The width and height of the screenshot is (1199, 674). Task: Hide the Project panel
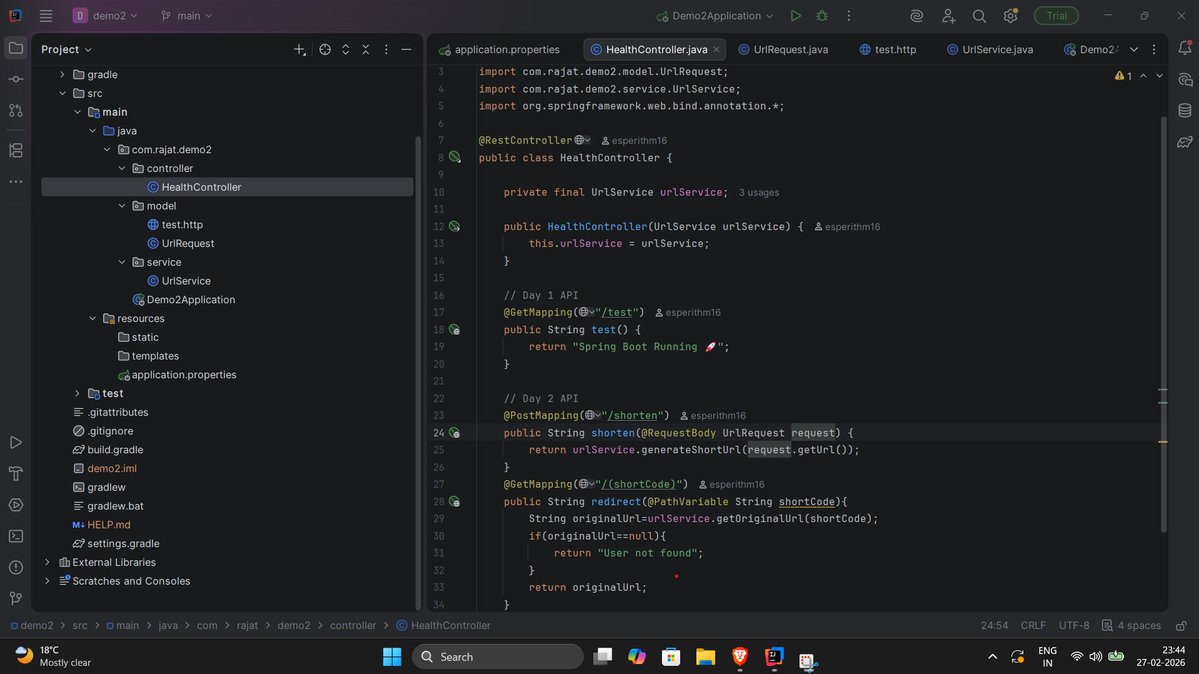[x=406, y=49]
